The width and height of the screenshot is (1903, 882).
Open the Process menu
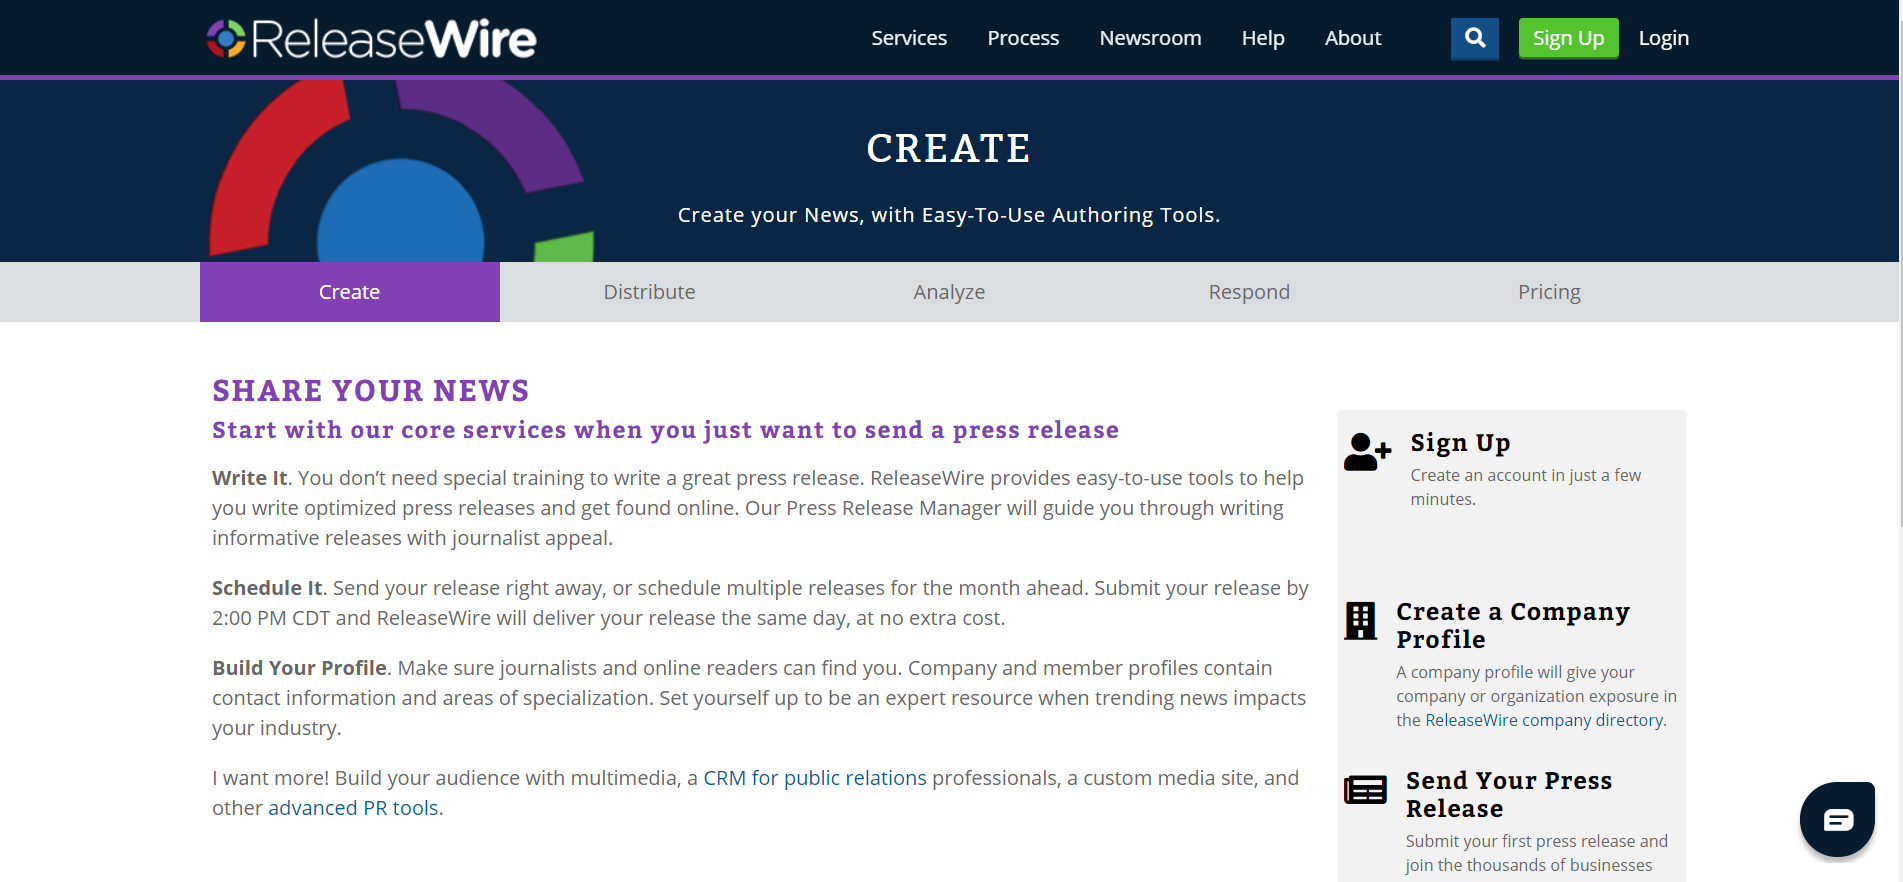point(1023,38)
